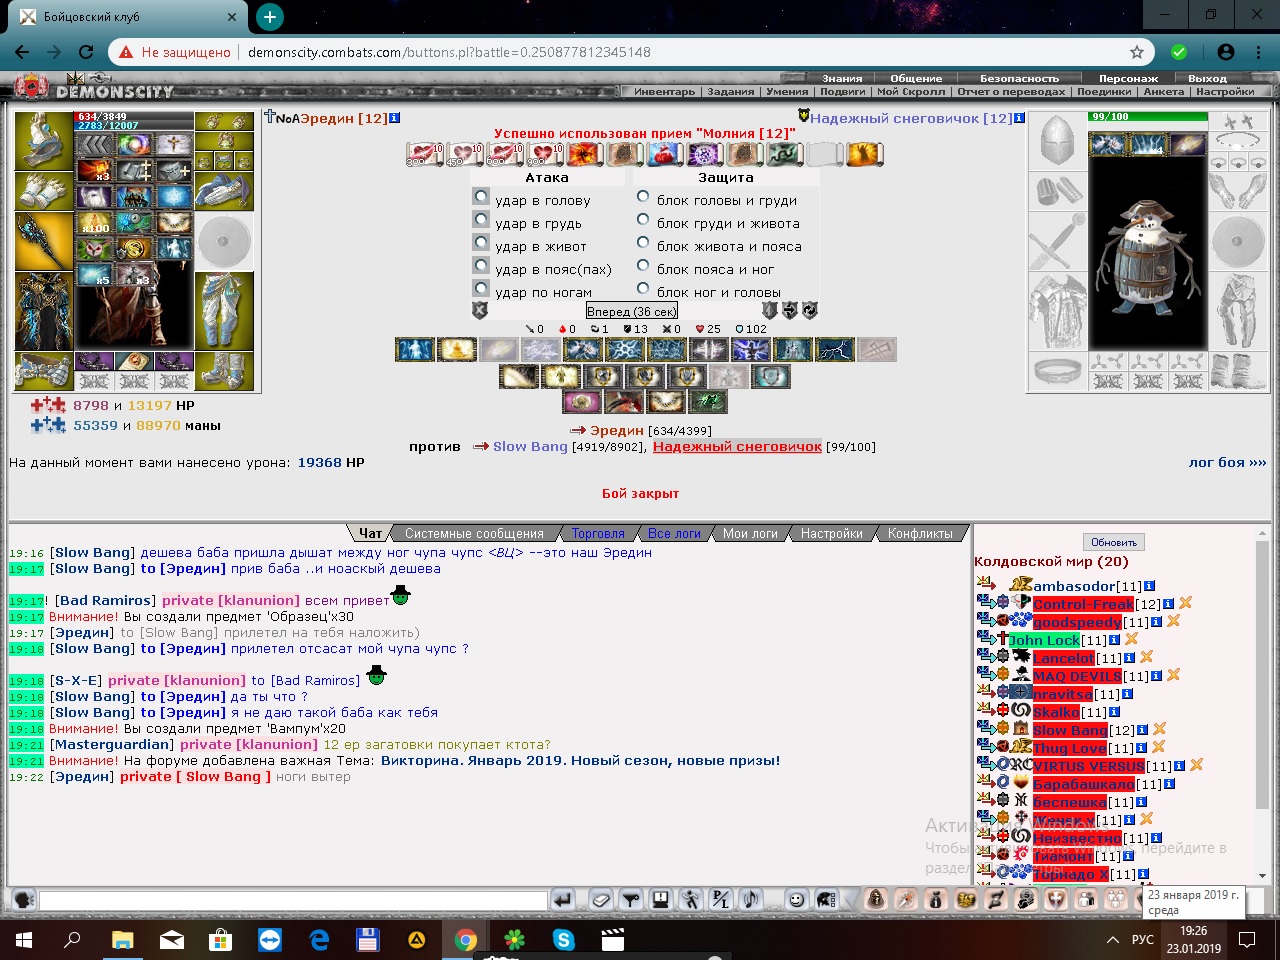The image size is (1280, 960).
Task: Use the pink amulet skill
Action: pyautogui.click(x=582, y=401)
